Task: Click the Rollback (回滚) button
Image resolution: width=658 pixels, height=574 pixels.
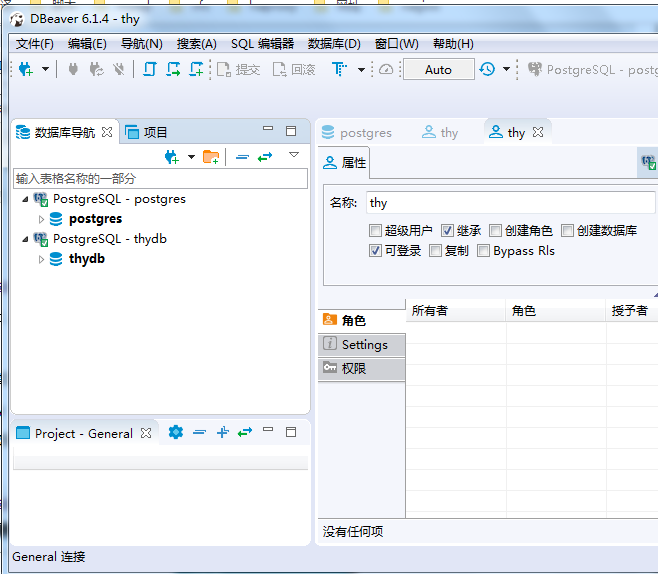Action: 294,70
